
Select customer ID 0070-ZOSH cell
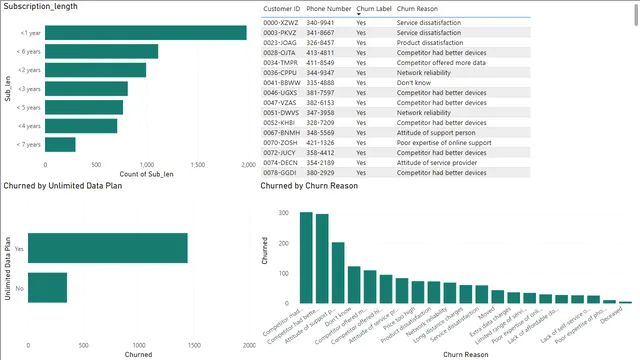280,143
